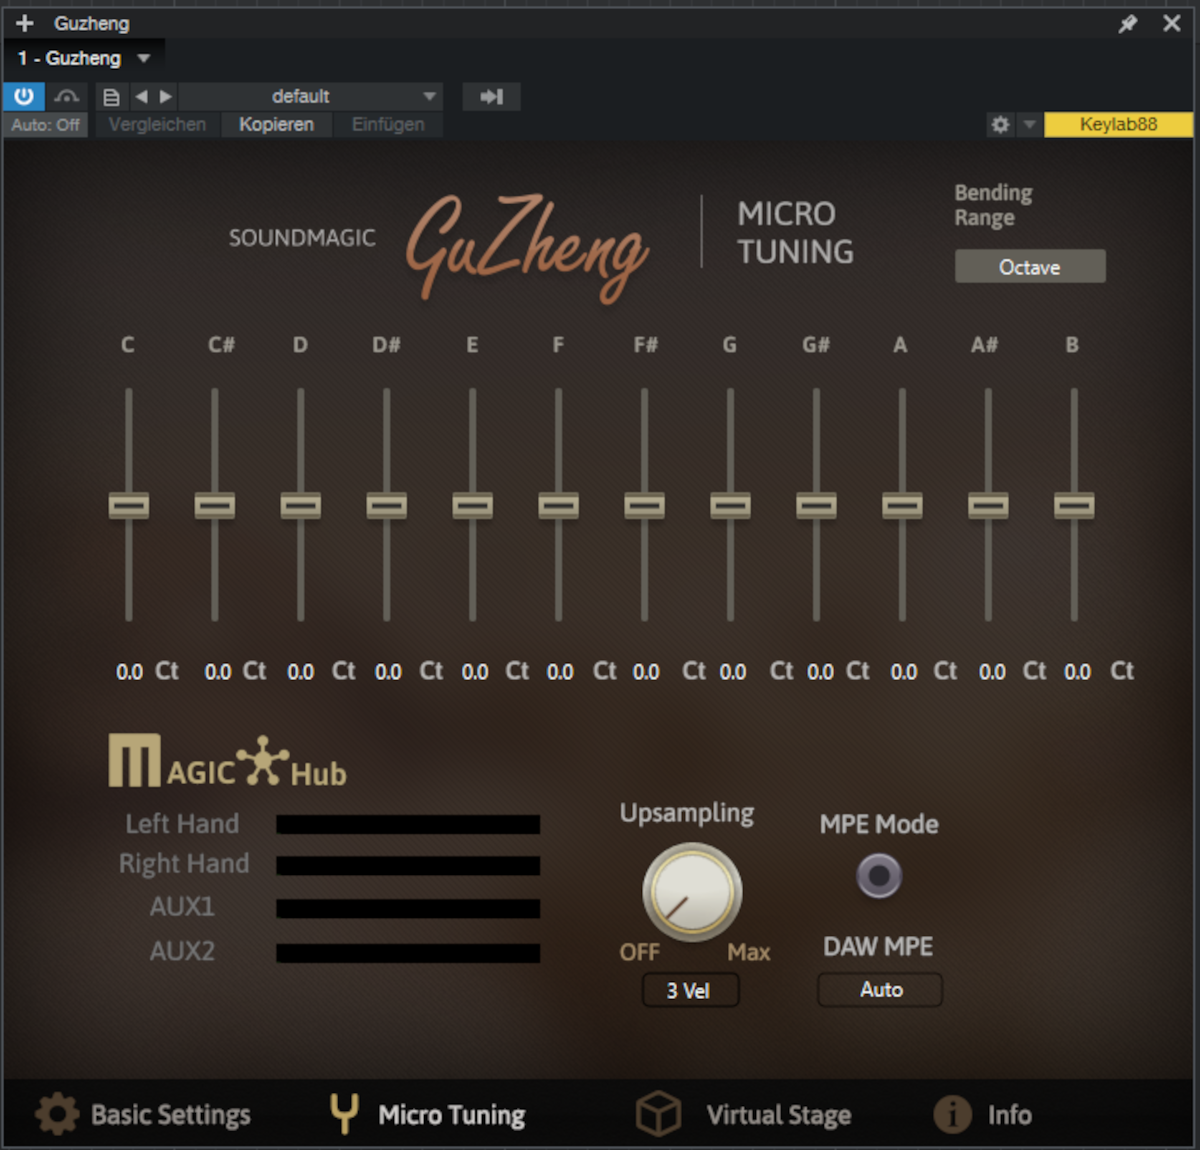Go to previous preset arrow
The width and height of the screenshot is (1200, 1150).
141,97
